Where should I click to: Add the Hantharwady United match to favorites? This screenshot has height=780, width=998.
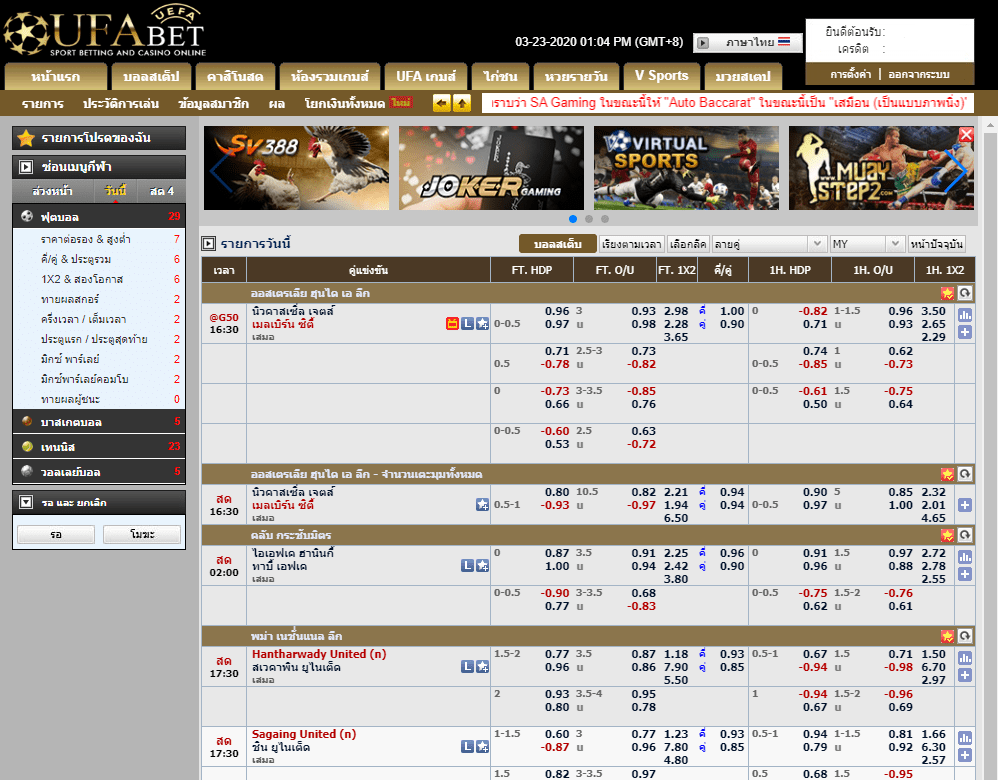click(482, 667)
